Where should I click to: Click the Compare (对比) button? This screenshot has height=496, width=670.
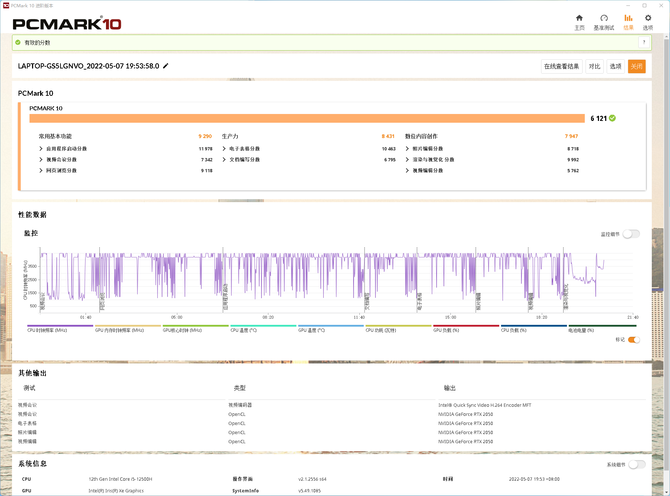(594, 66)
